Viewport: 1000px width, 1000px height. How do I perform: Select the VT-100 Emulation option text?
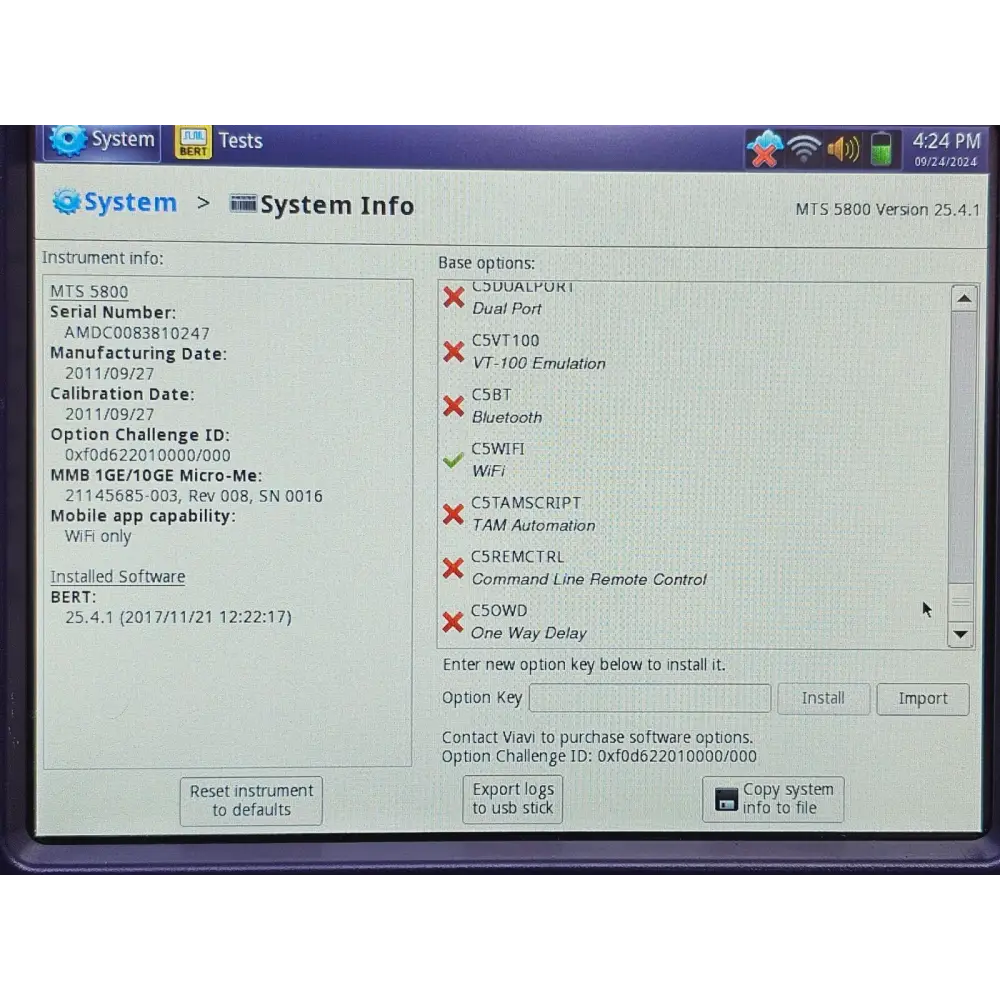pyautogui.click(x=539, y=364)
